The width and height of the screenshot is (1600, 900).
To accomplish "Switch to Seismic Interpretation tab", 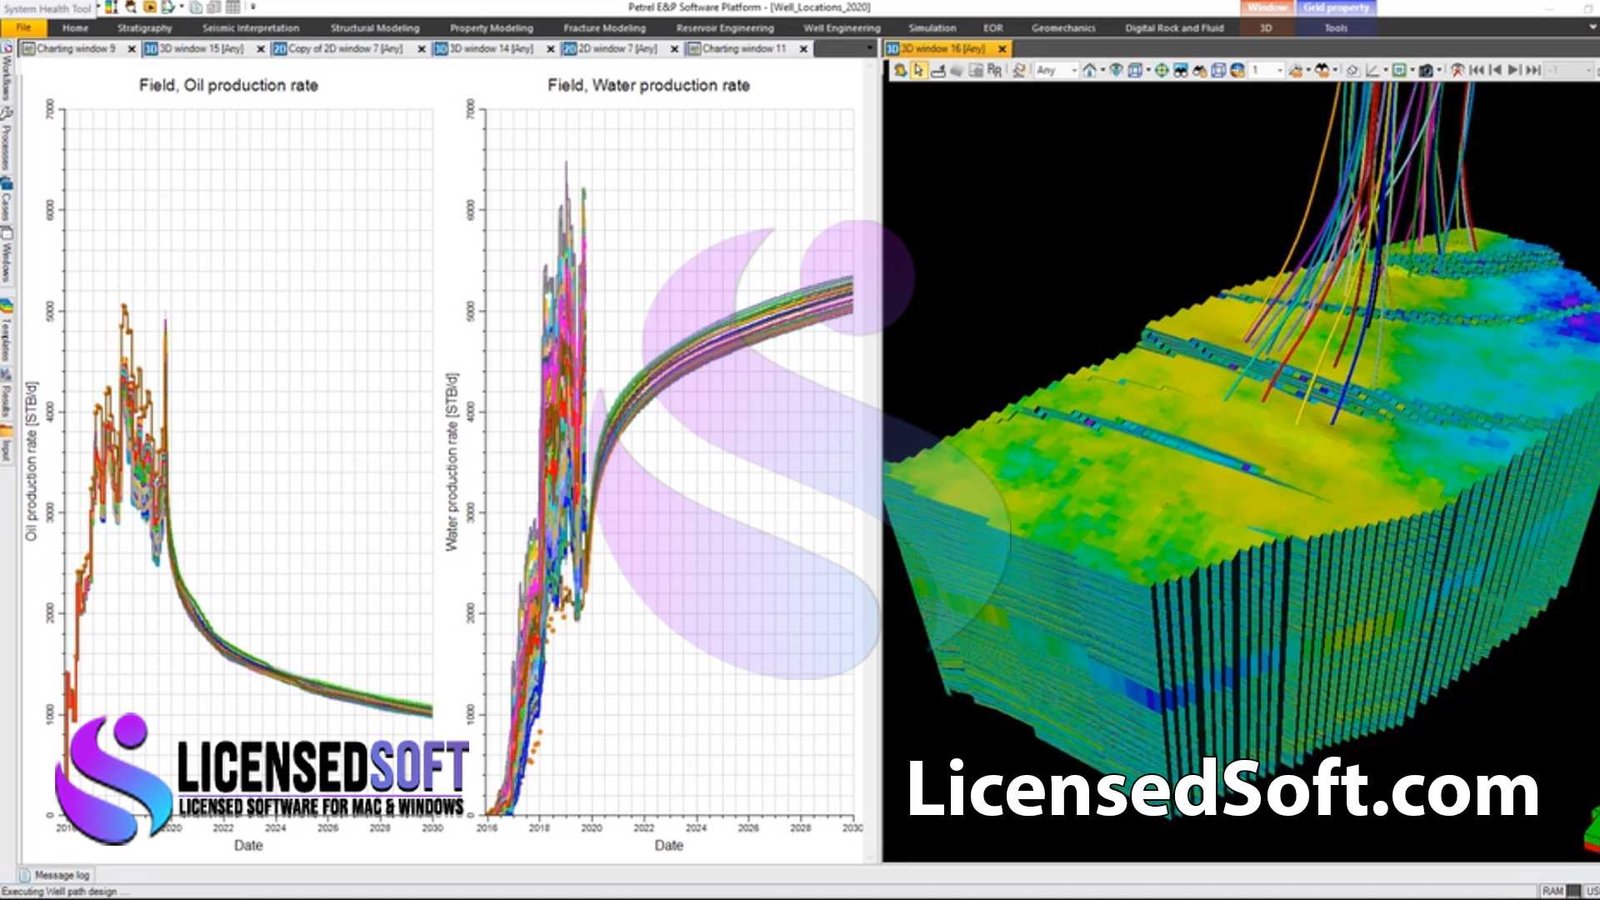I will pos(251,28).
